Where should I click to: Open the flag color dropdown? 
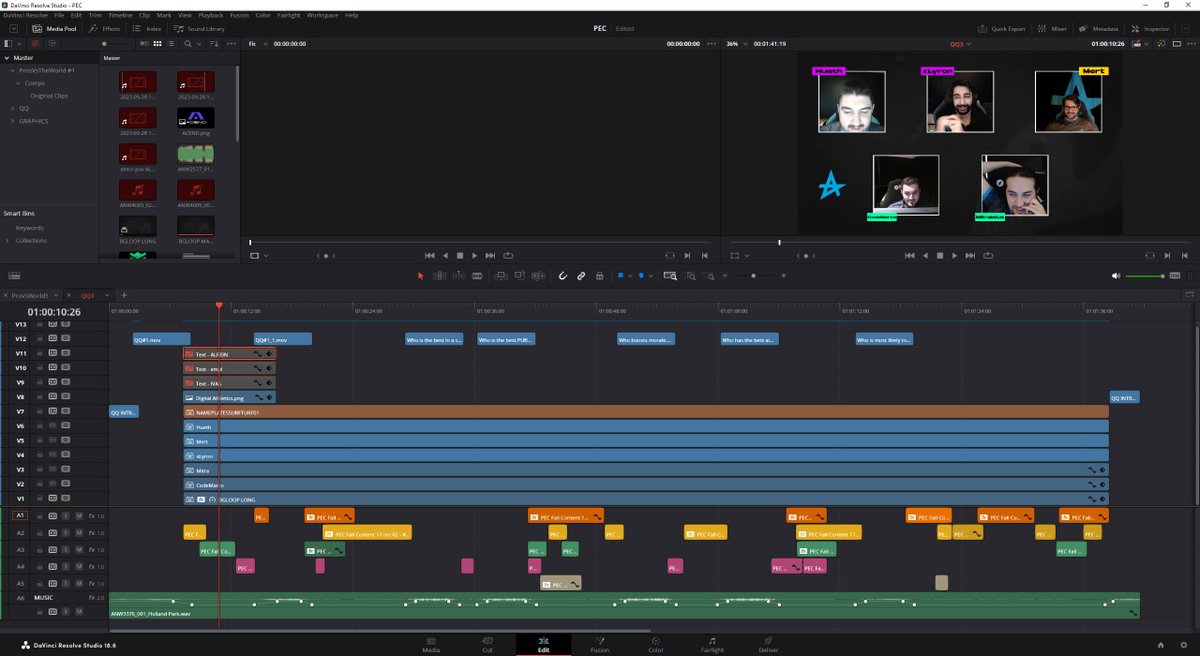coord(630,276)
